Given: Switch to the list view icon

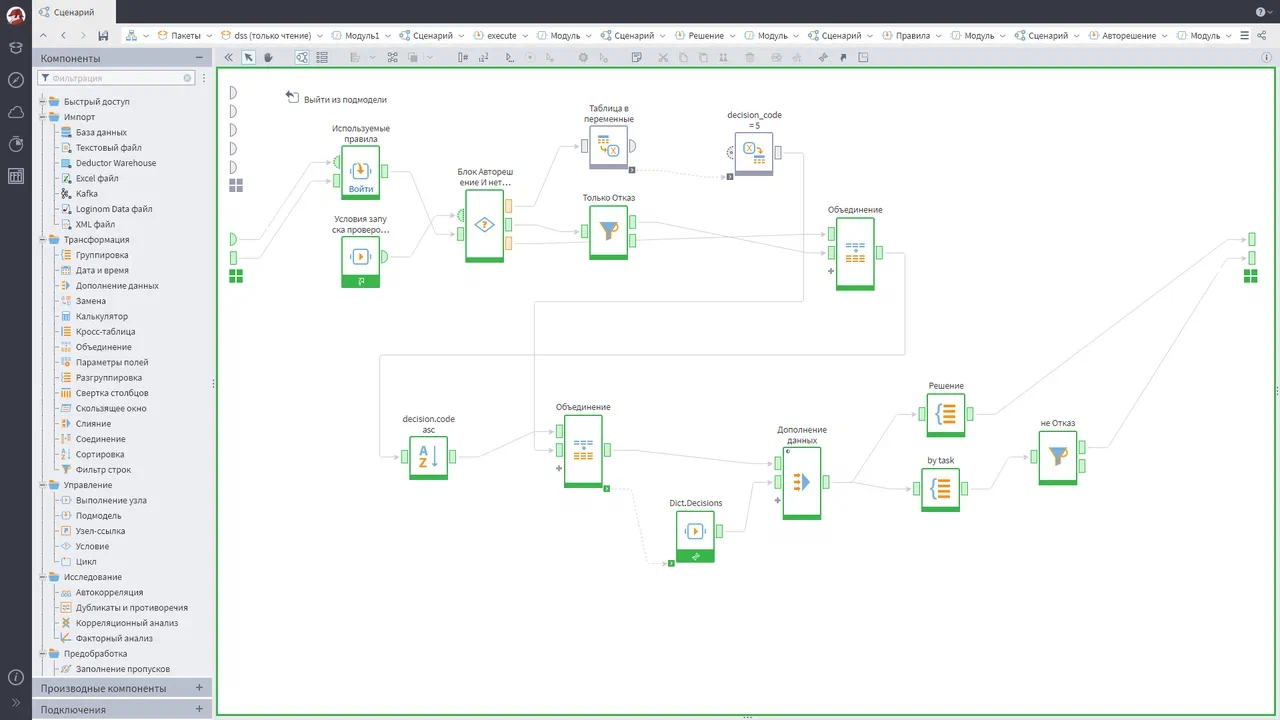Looking at the screenshot, I should 322,57.
